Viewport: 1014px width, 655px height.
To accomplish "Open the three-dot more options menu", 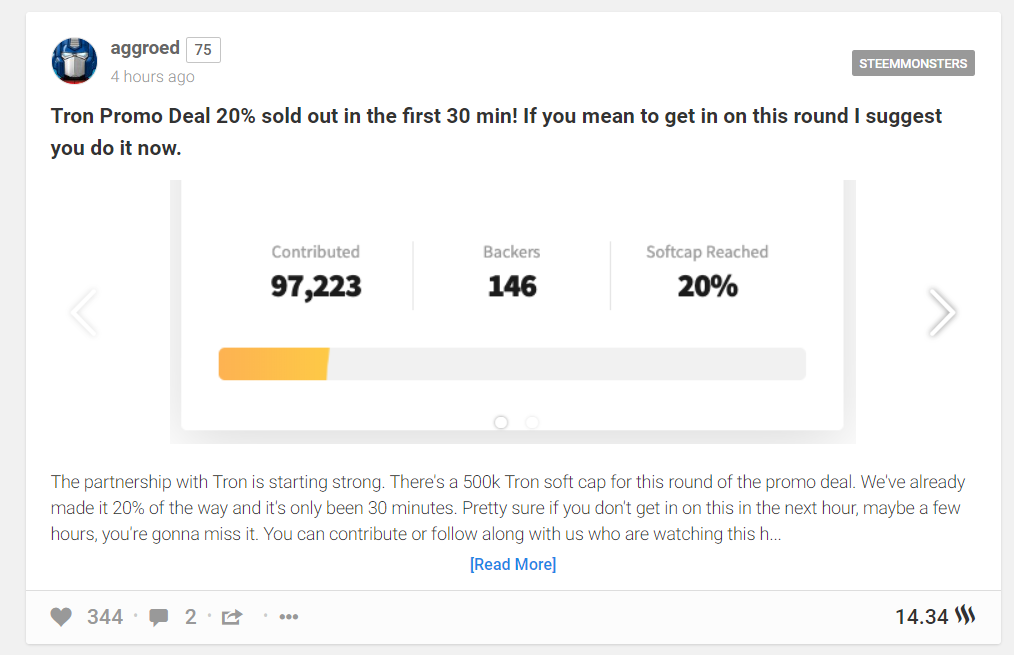I will pos(289,617).
